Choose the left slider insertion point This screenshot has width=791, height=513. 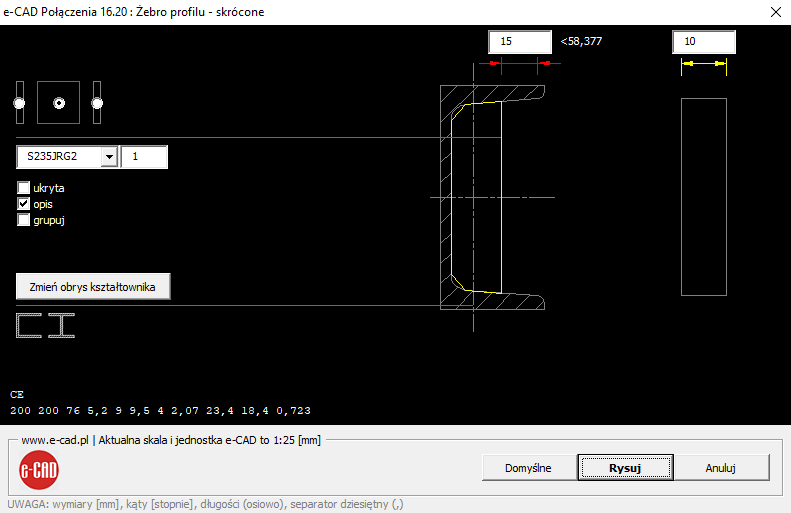coord(20,102)
